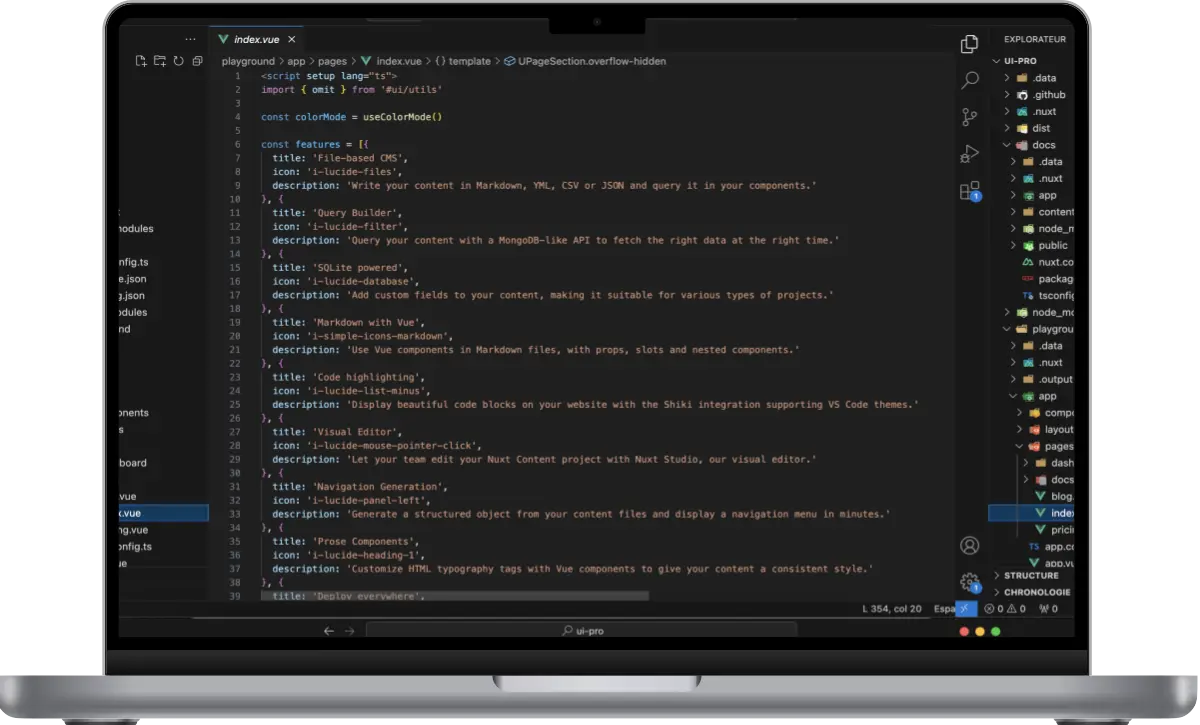Open the Accounts icon in activity bar
Image resolution: width=1200 pixels, height=725 pixels.
pyautogui.click(x=969, y=545)
